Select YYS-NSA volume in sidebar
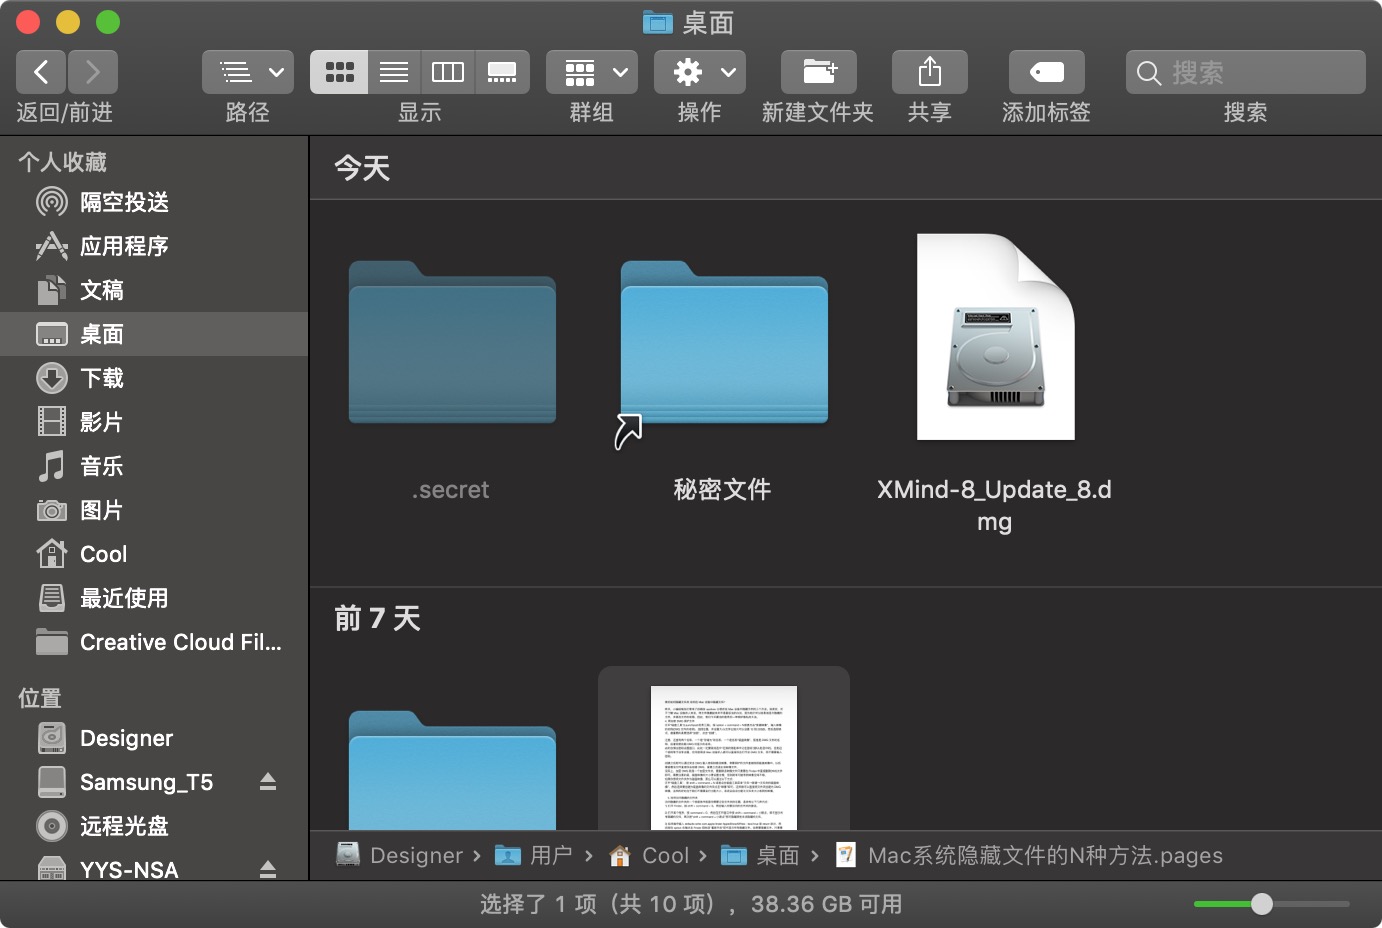The image size is (1382, 928). point(154,868)
